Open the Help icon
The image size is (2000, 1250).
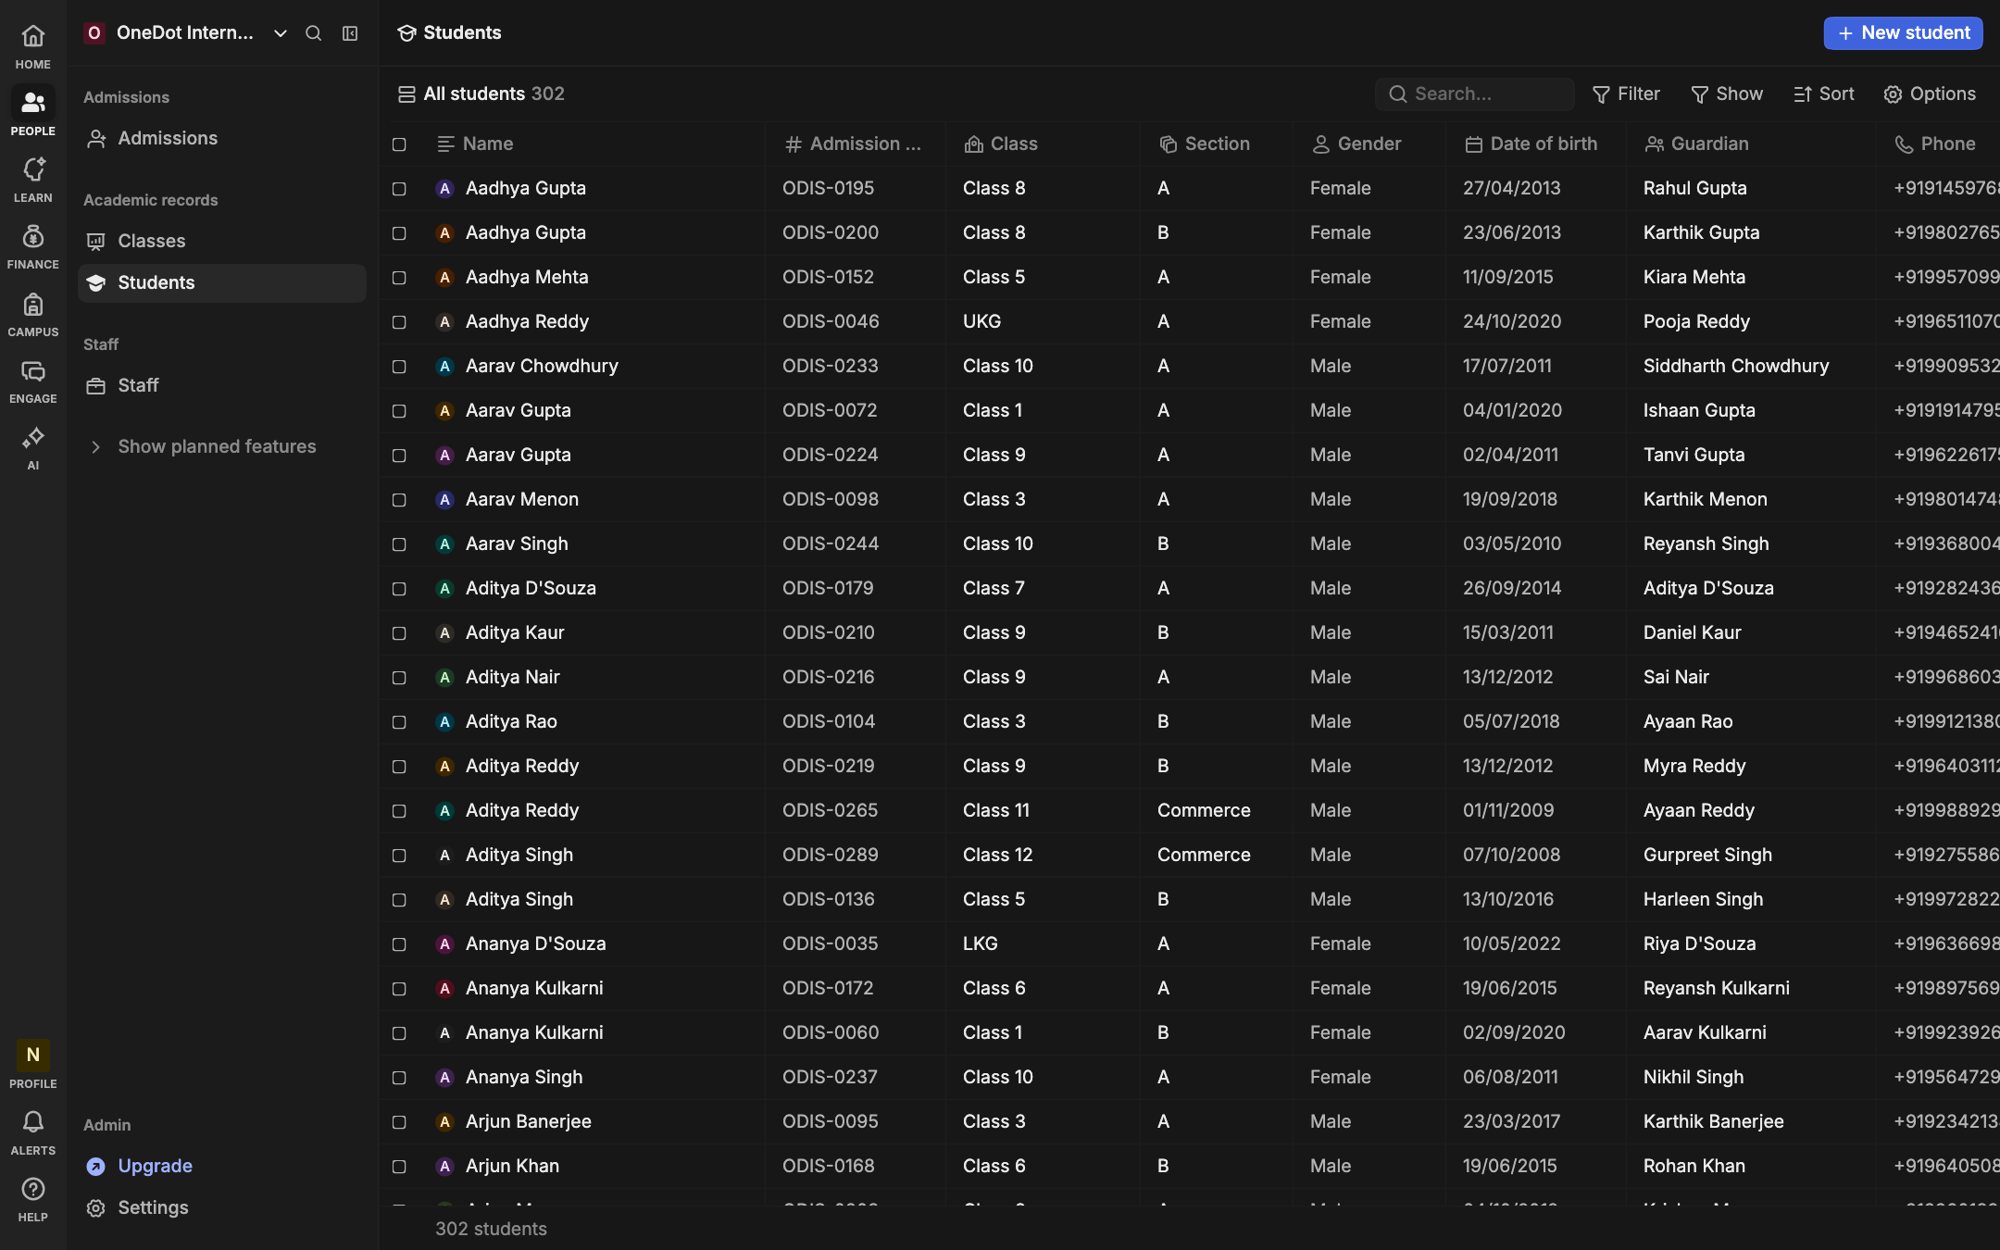coord(33,1189)
